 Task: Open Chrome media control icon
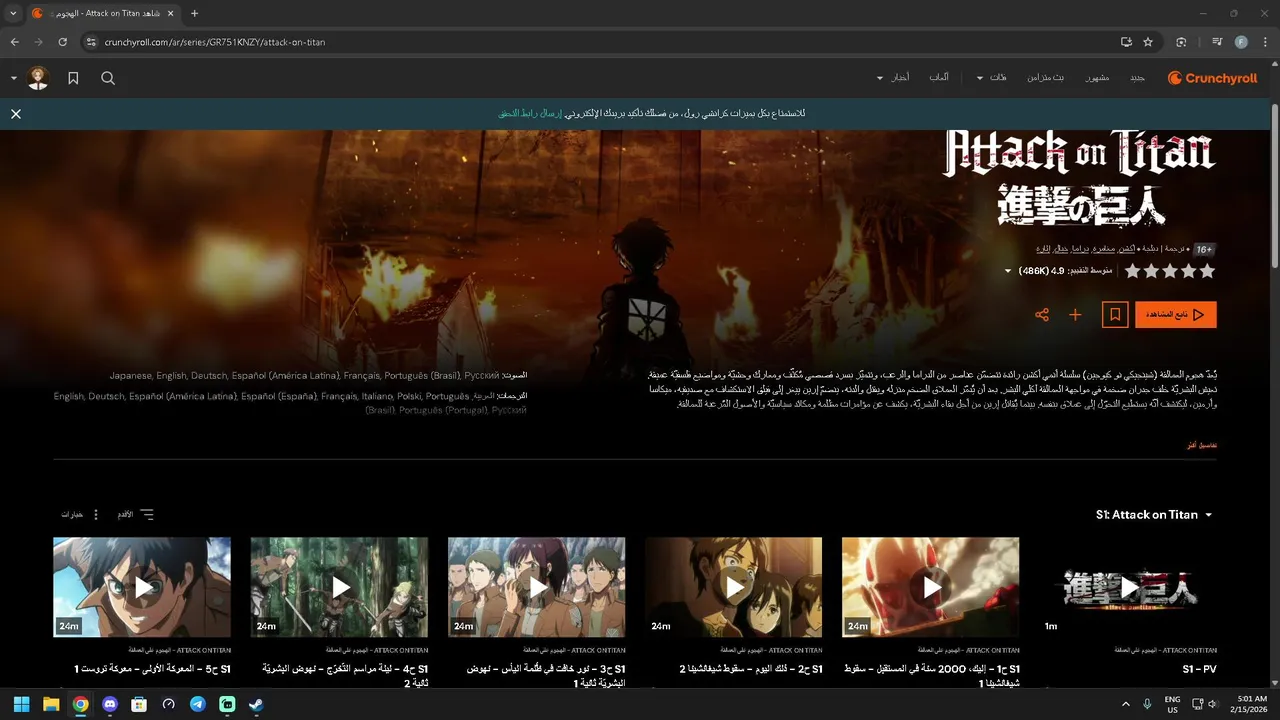1217,42
